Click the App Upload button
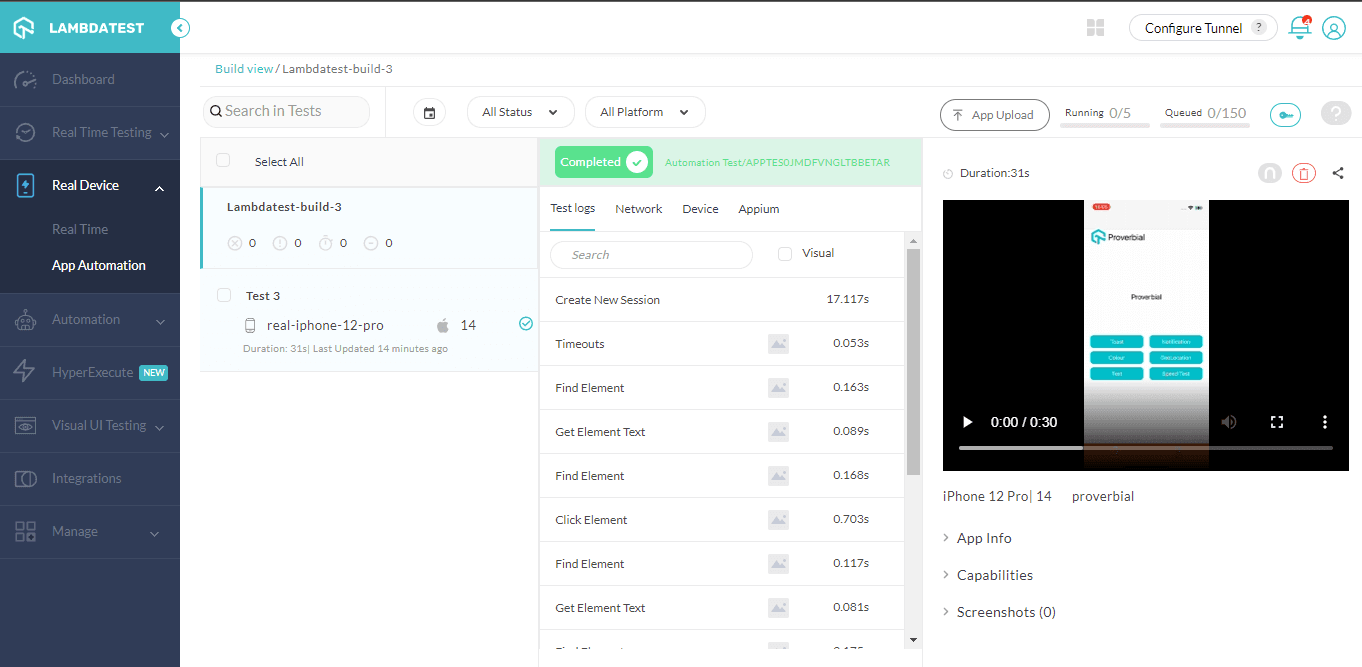 pyautogui.click(x=994, y=115)
